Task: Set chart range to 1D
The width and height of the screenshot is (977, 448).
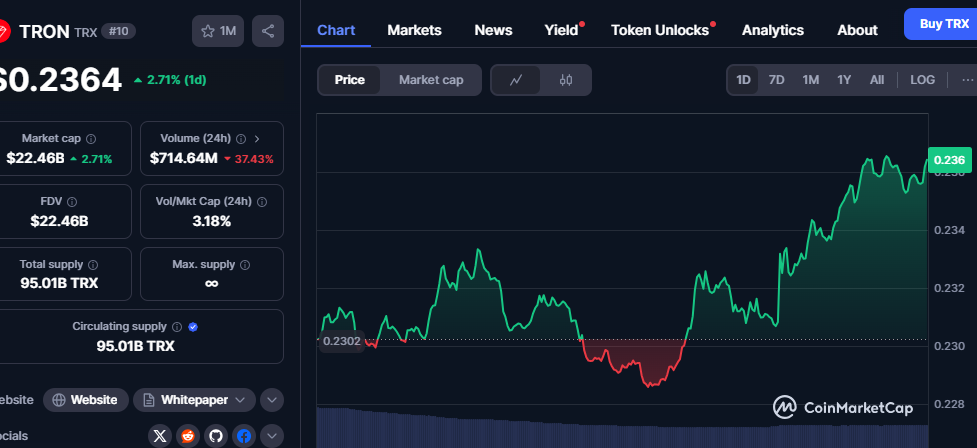Action: click(743, 80)
